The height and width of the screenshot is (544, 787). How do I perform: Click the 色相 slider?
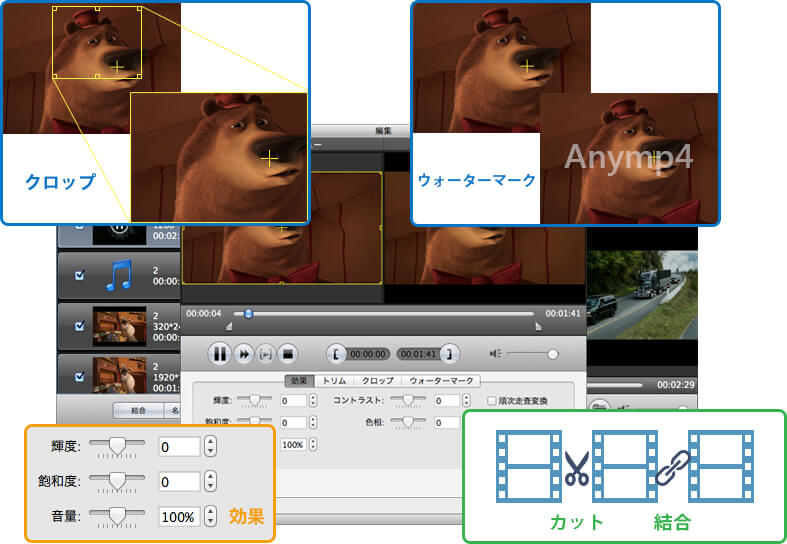pyautogui.click(x=408, y=422)
